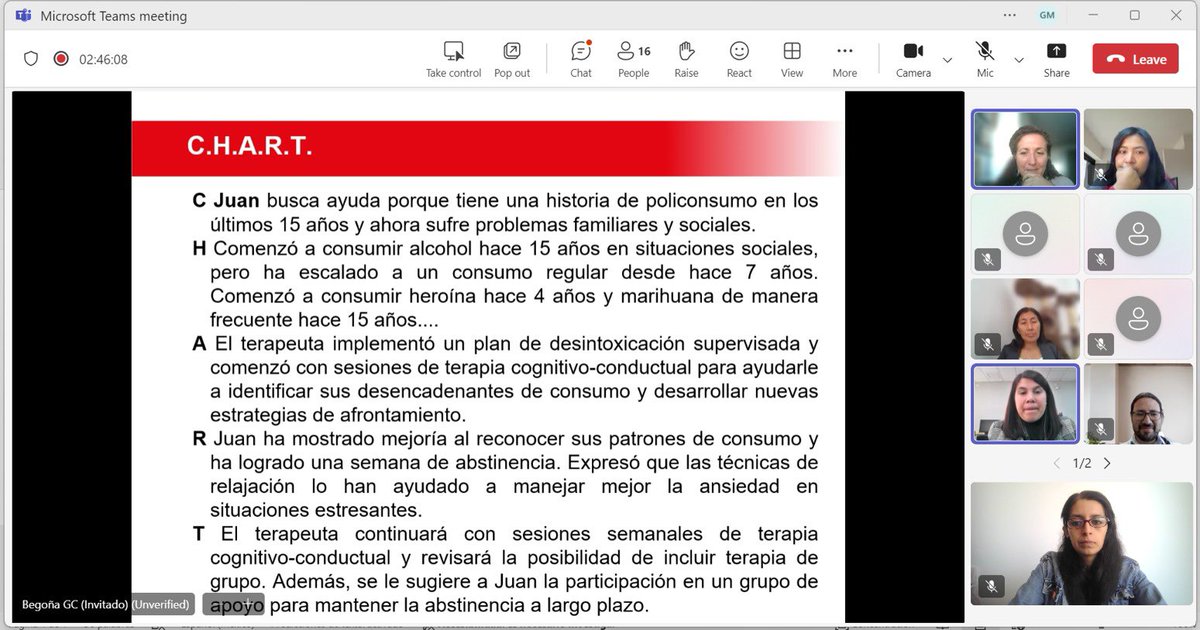This screenshot has height=630, width=1200.
Task: Select blue-haired participant video tile
Action: [x=1138, y=149]
